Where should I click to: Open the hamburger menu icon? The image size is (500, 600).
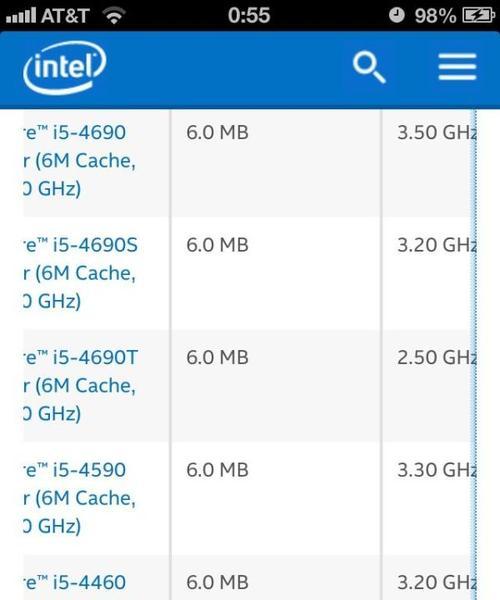(x=457, y=67)
